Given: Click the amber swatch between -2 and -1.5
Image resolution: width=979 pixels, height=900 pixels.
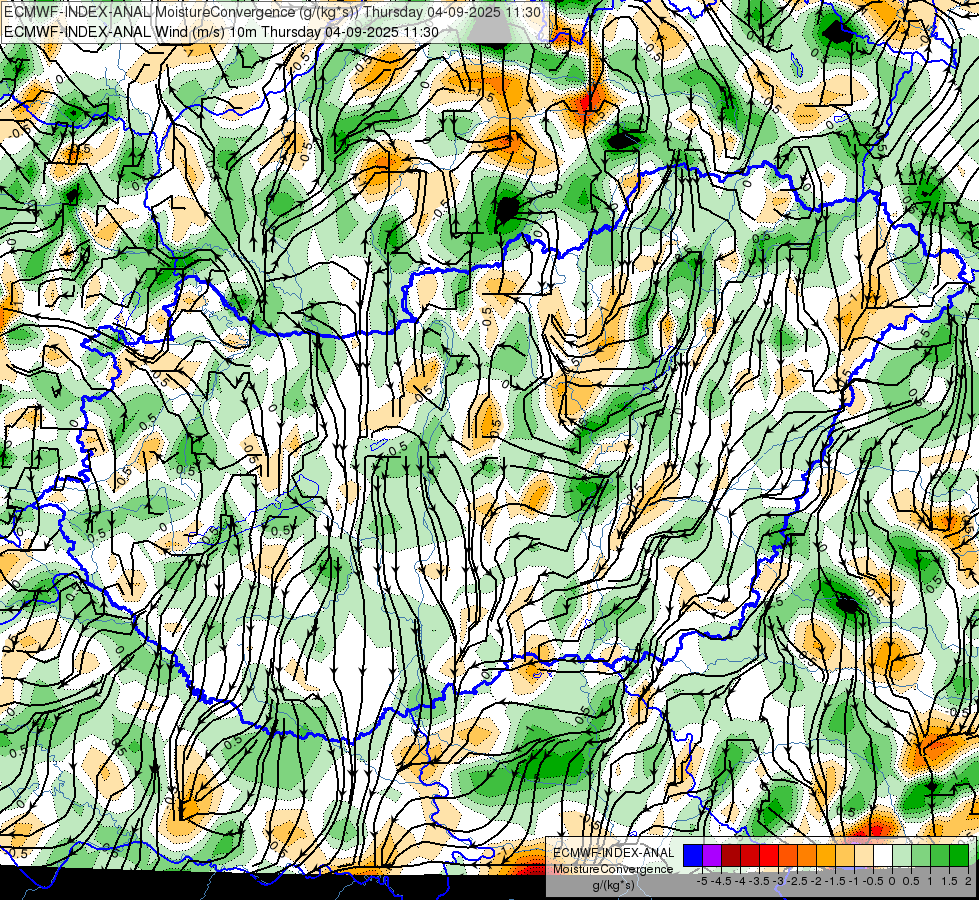Looking at the screenshot, I should pos(826,856).
